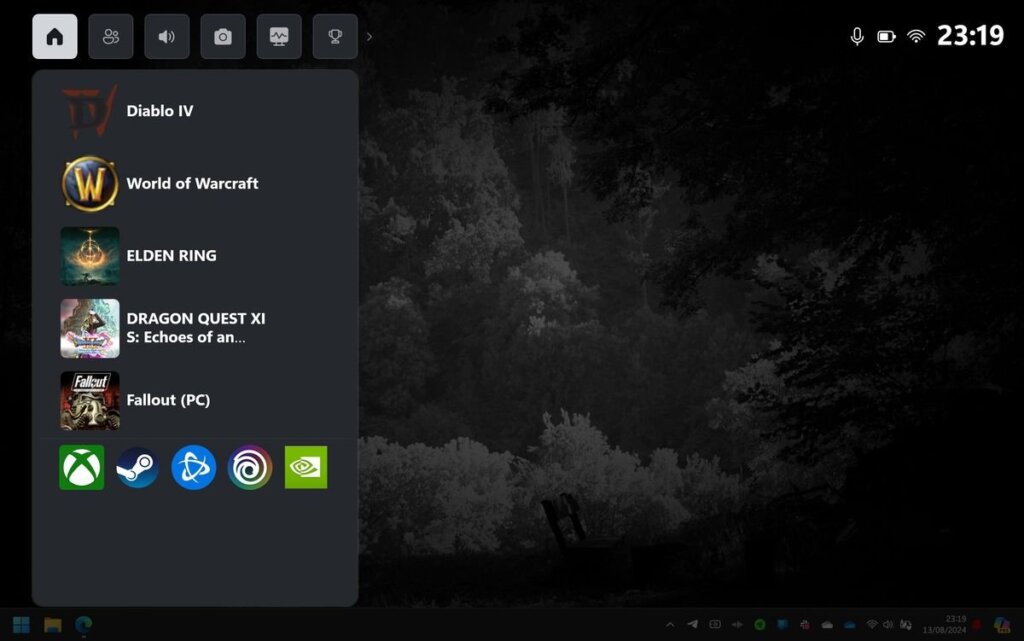Open the Windows Start menu

(x=21, y=625)
